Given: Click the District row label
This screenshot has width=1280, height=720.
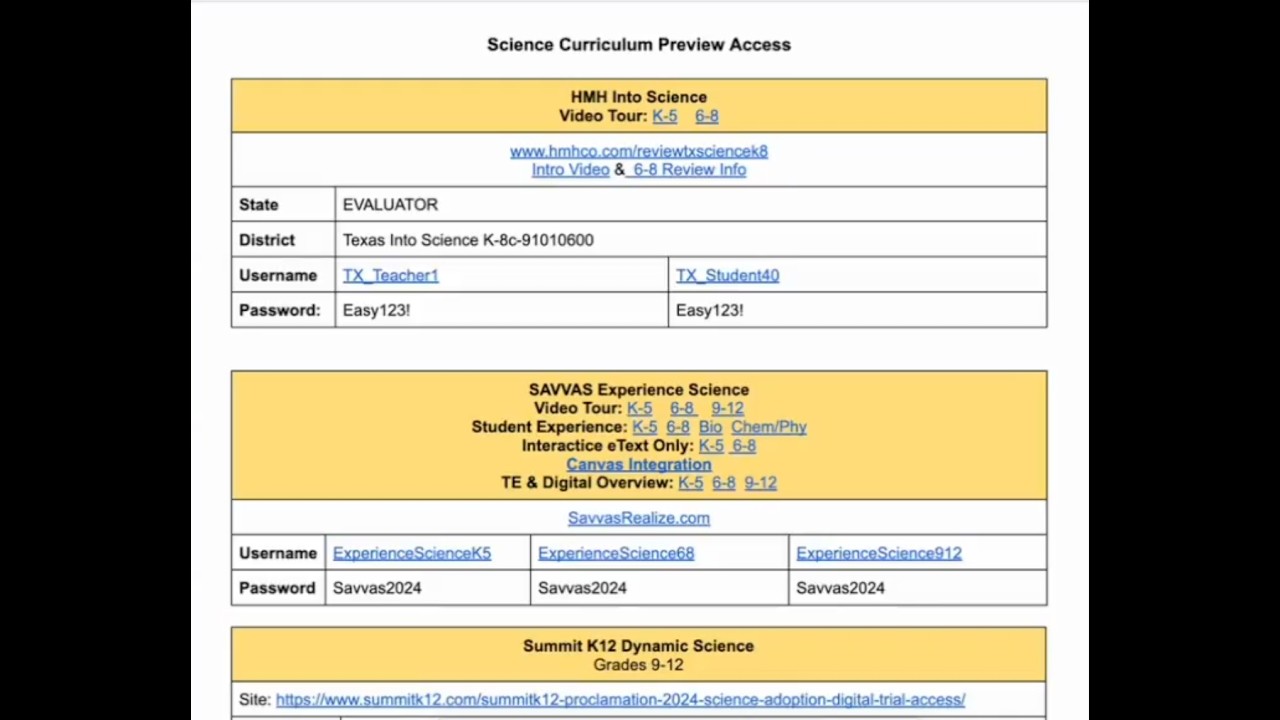Looking at the screenshot, I should tap(267, 240).
